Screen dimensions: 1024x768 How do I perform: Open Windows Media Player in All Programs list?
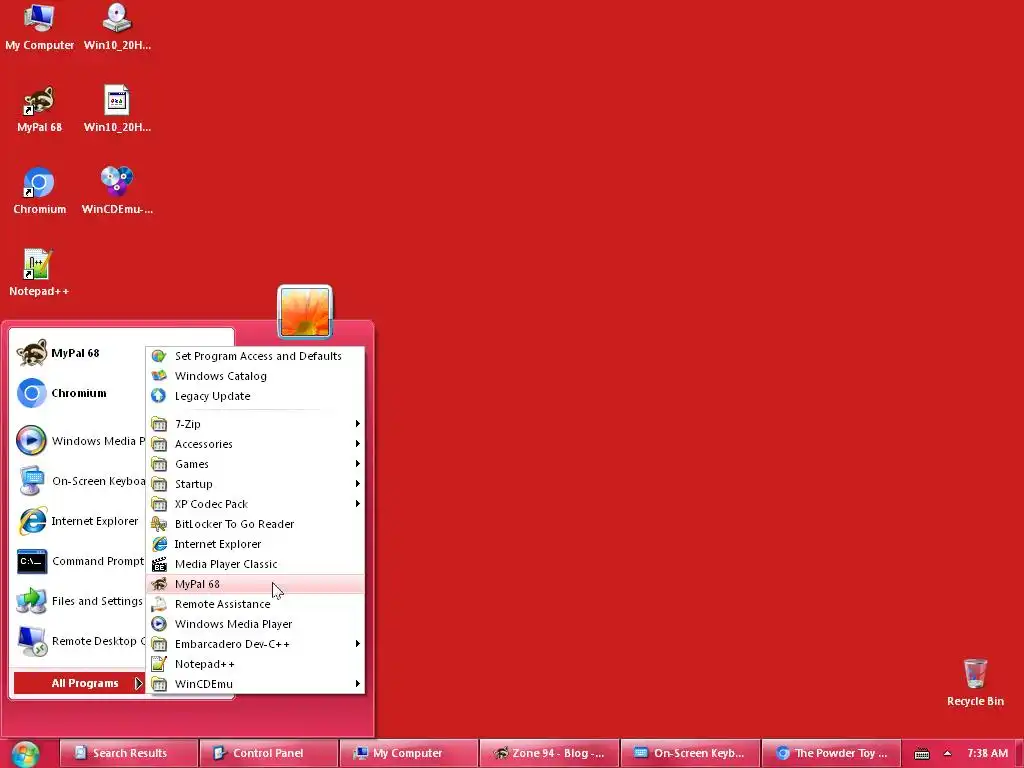[x=256, y=624]
